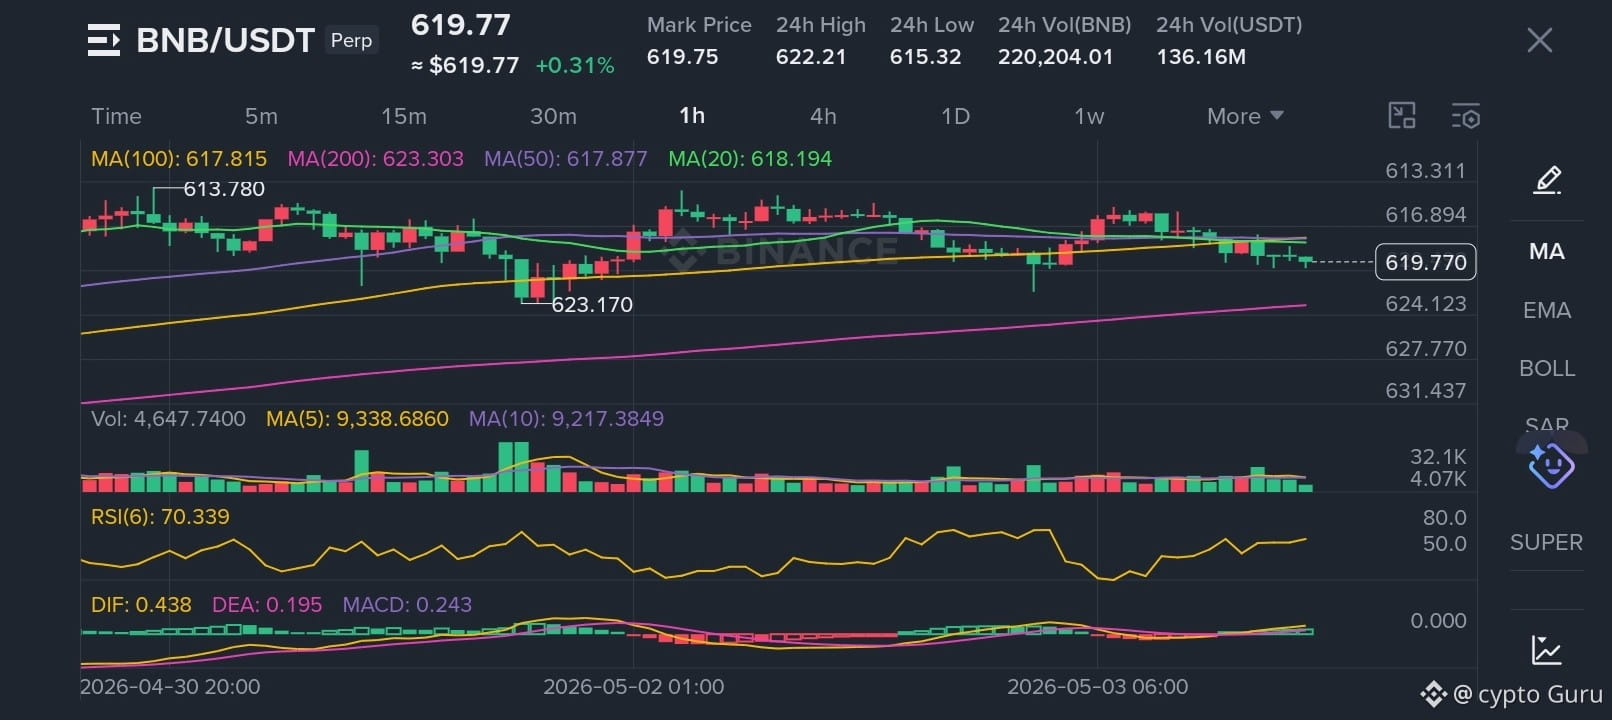The image size is (1612, 720).
Task: Open the drawing tools pencil icon
Action: point(1547,180)
